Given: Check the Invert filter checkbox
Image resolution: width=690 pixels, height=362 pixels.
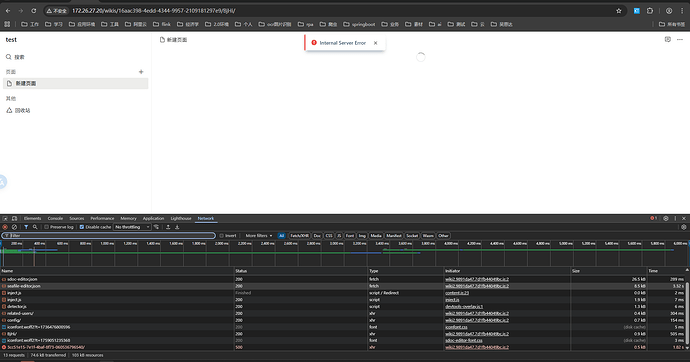Looking at the screenshot, I should [x=221, y=236].
